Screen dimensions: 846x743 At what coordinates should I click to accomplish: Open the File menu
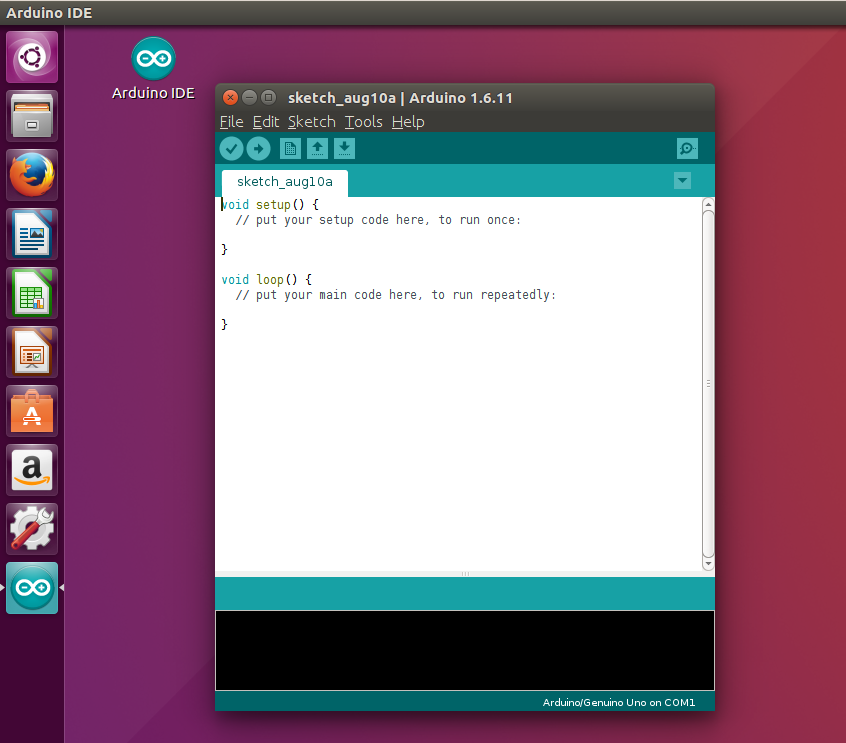[x=231, y=122]
